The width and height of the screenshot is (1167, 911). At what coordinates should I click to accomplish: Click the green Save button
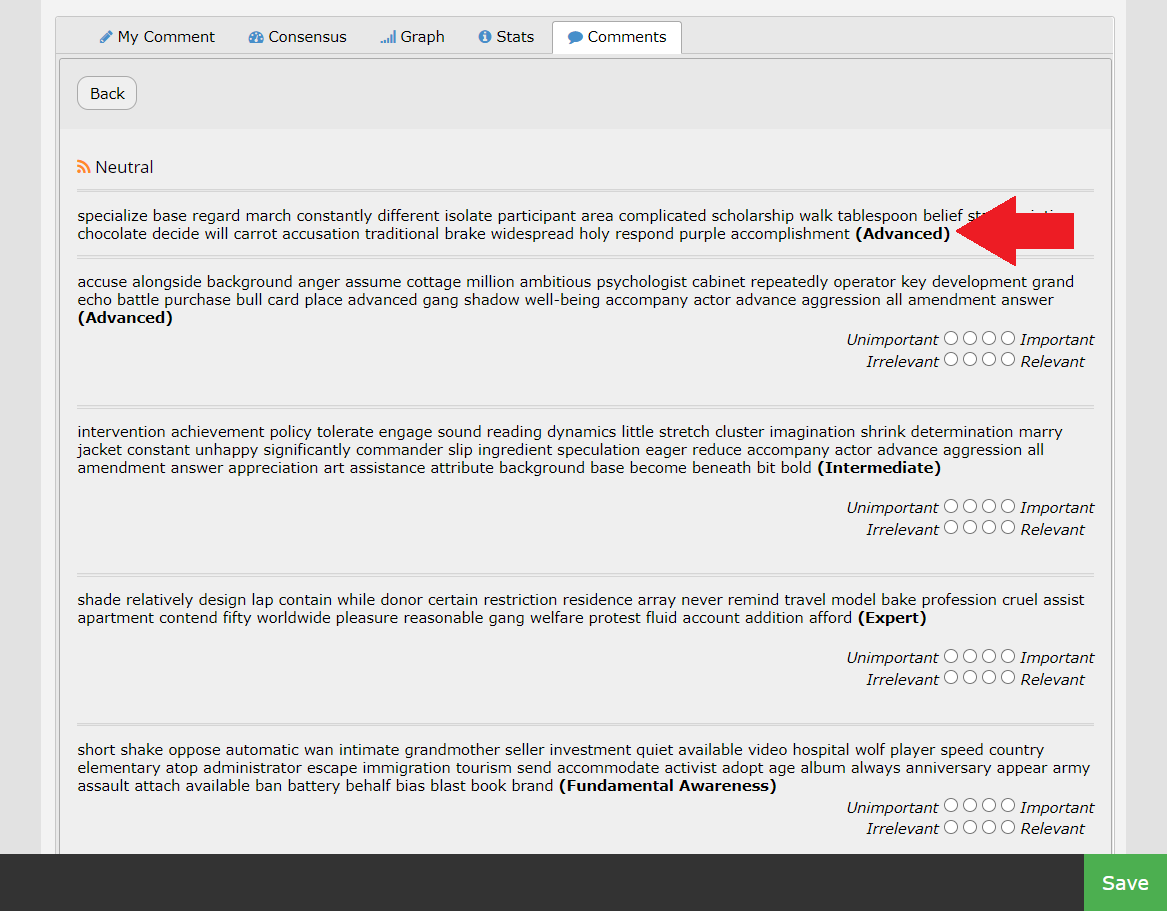tap(1125, 882)
